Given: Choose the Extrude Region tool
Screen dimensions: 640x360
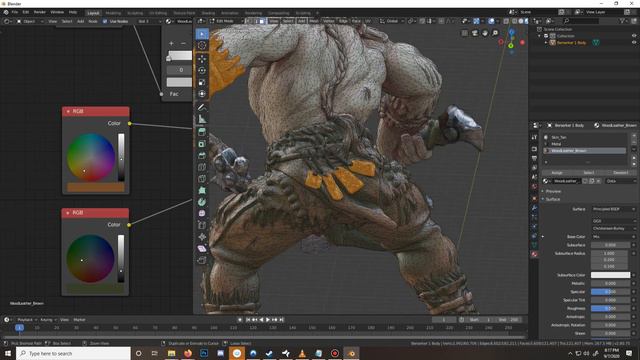Looking at the screenshot, I should click(202, 132).
